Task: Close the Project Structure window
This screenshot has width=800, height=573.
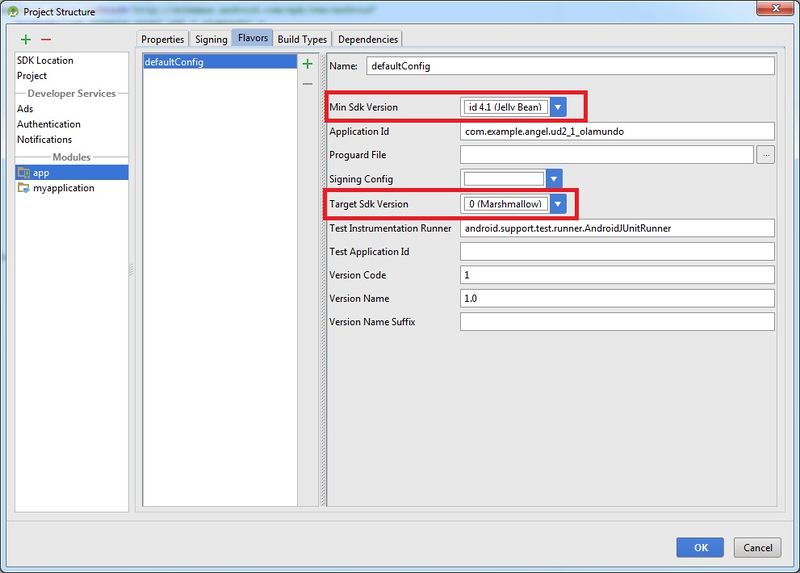Action: tap(775, 8)
